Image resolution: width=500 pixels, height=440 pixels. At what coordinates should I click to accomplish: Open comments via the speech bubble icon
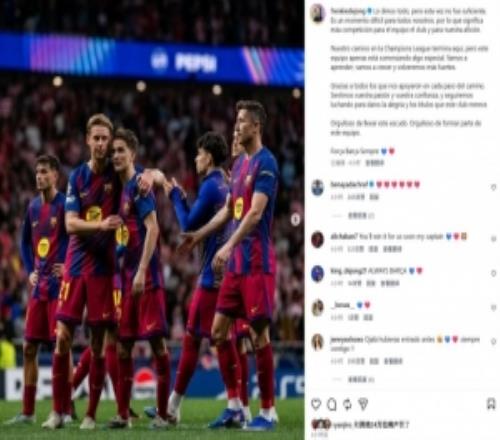coord(332,404)
